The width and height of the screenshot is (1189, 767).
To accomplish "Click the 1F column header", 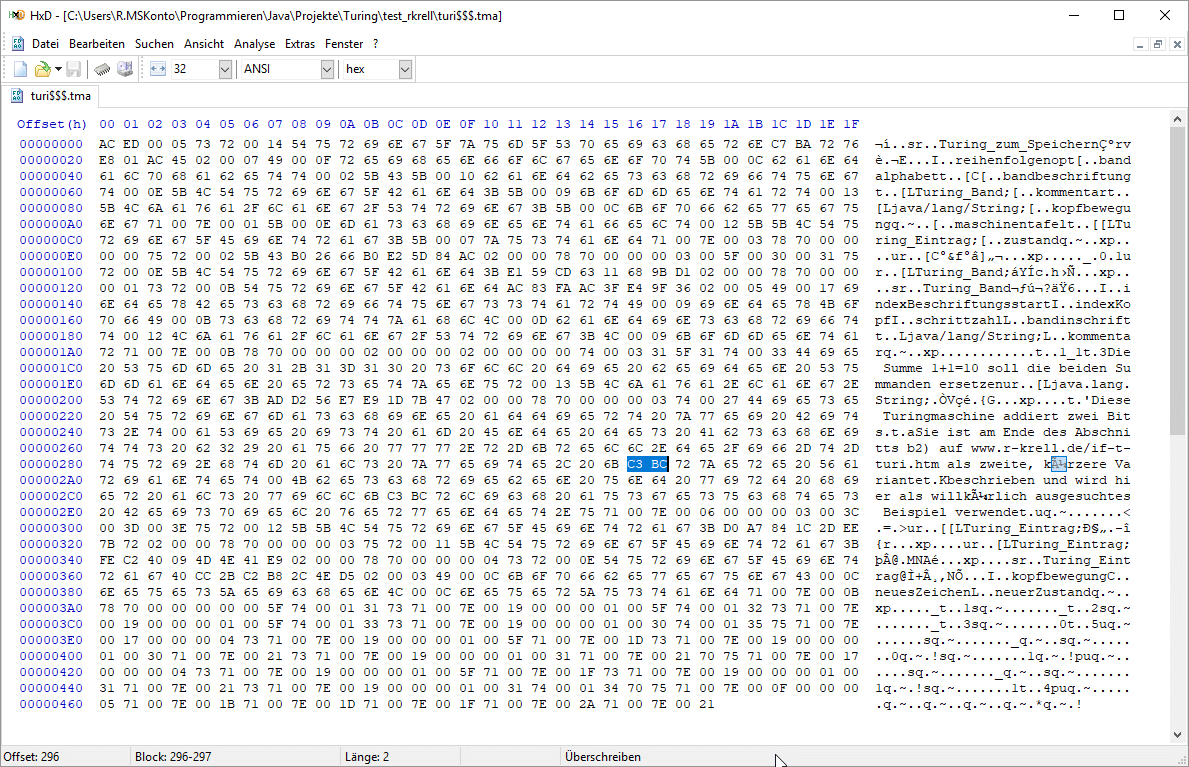I will (852, 124).
